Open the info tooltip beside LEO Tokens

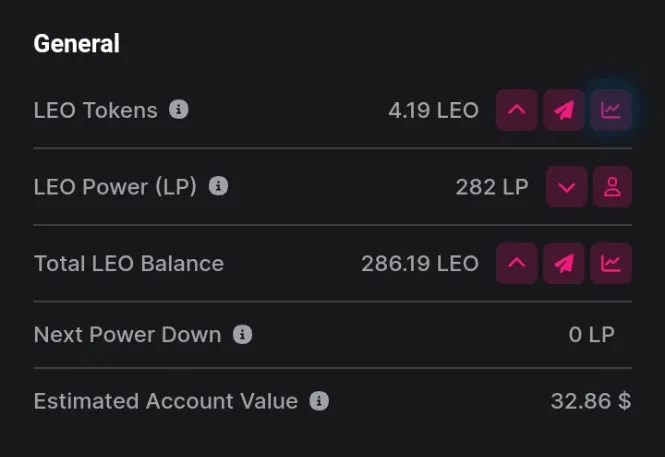pos(179,110)
